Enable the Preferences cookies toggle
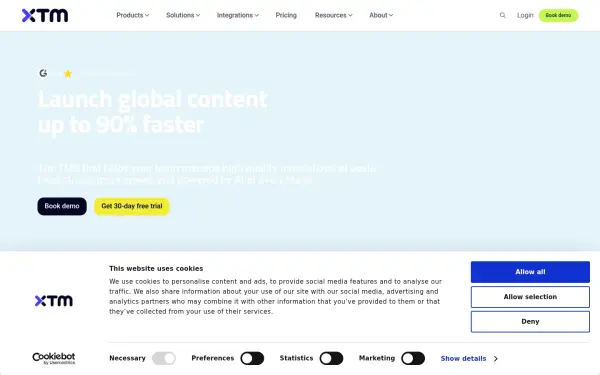Screen dimensions: 600x375 coord(252,359)
